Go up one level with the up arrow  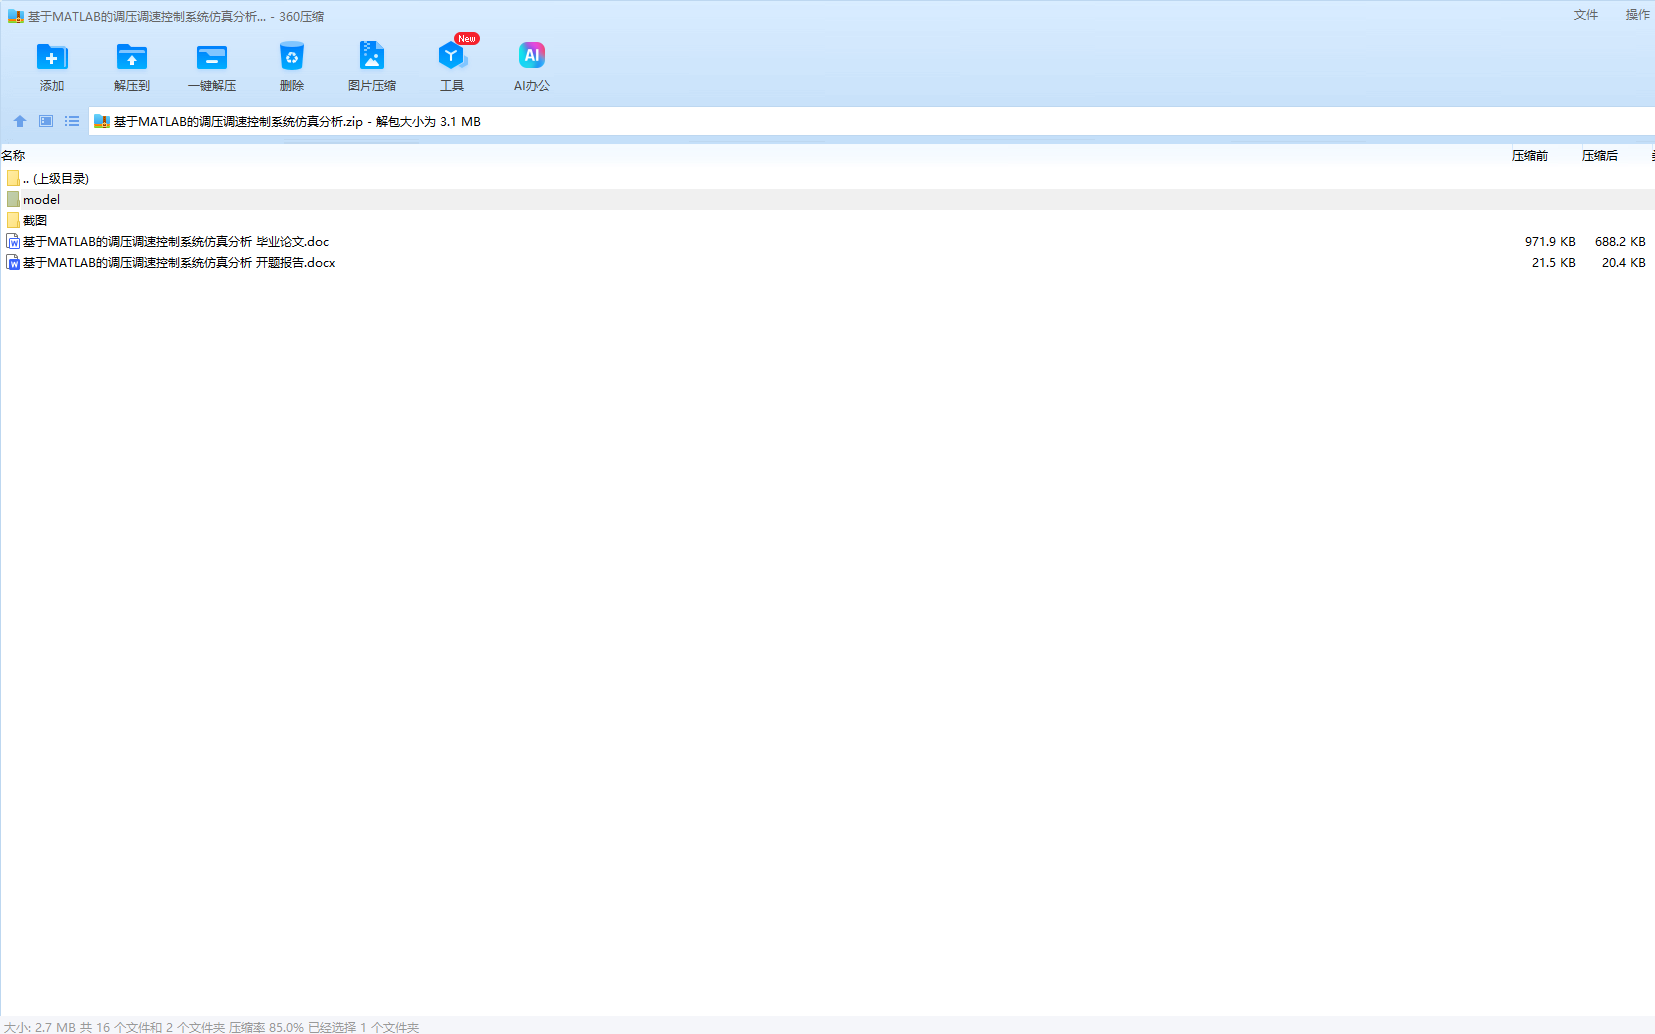pyautogui.click(x=20, y=121)
